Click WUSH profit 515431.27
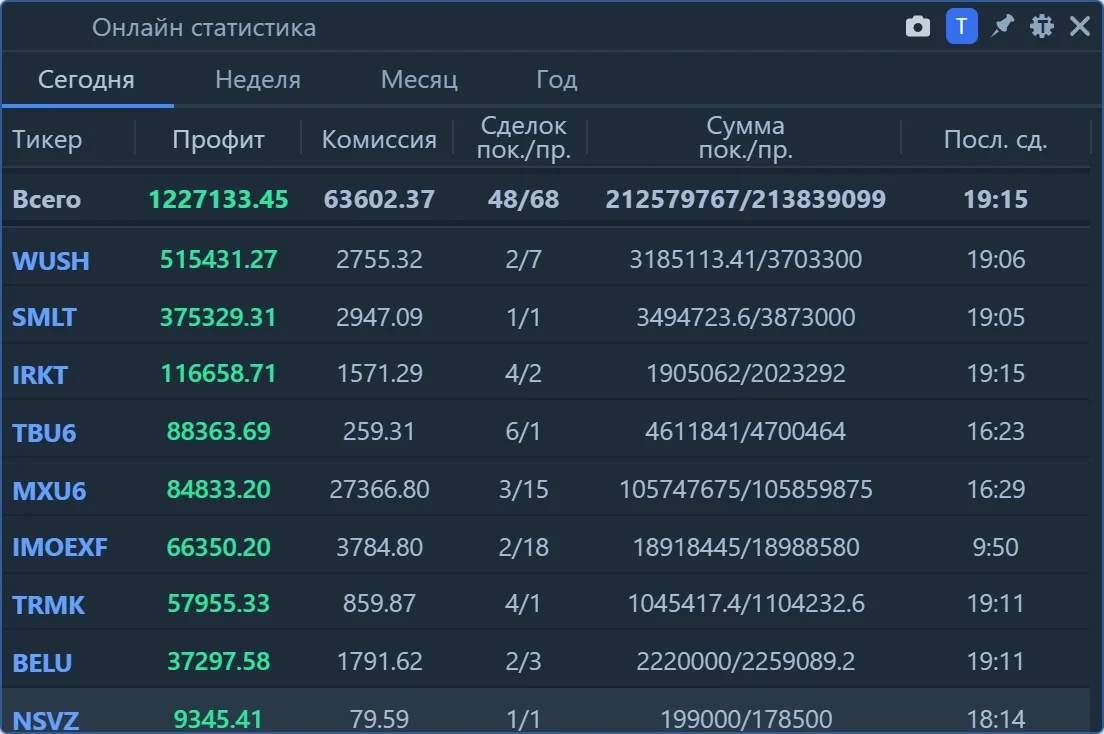Image resolution: width=1104 pixels, height=734 pixels. (x=218, y=259)
